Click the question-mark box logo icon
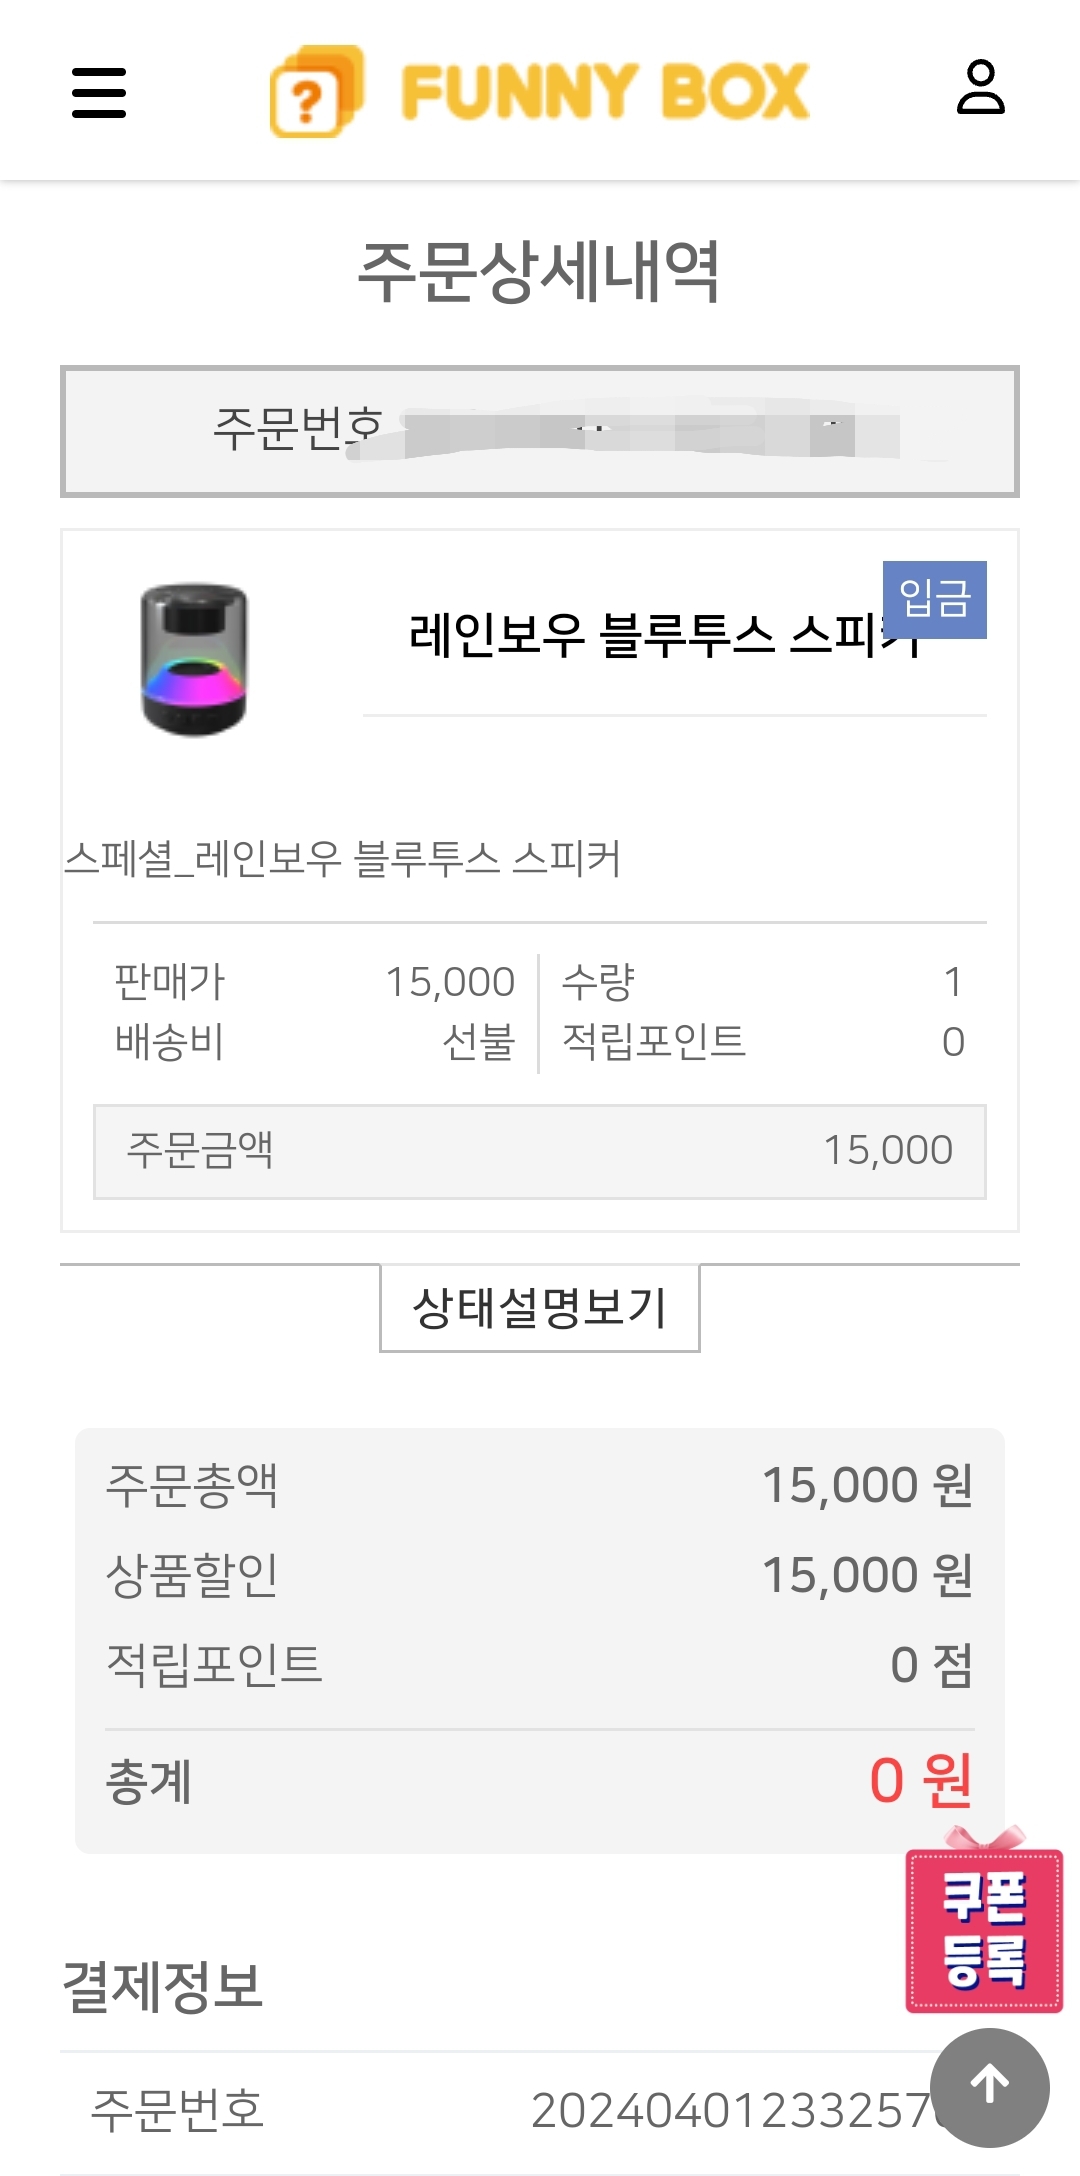The height and width of the screenshot is (2176, 1080). pos(316,91)
